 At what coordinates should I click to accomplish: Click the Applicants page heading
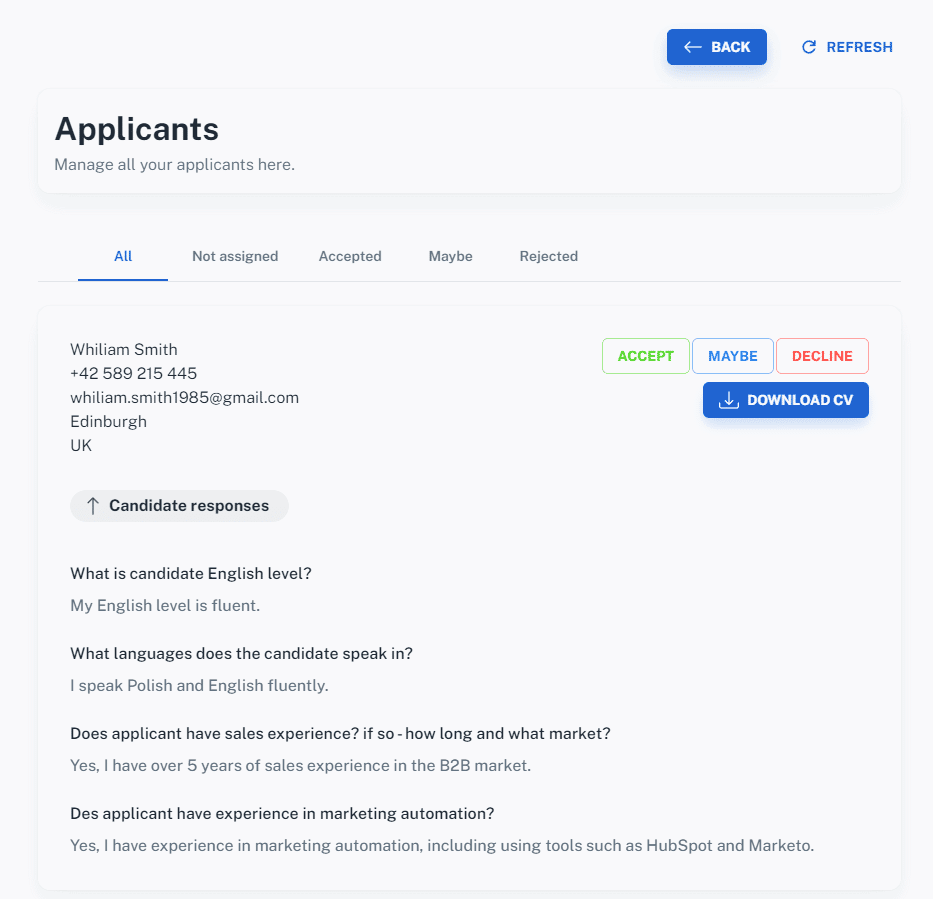(137, 129)
